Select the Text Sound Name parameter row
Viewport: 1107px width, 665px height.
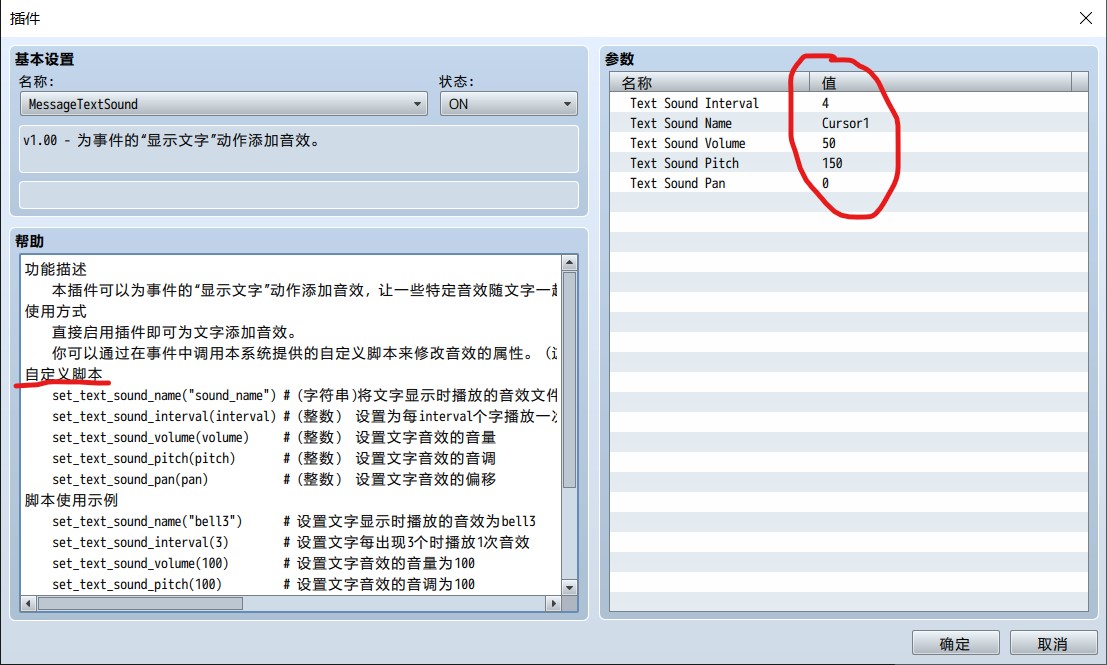849,123
